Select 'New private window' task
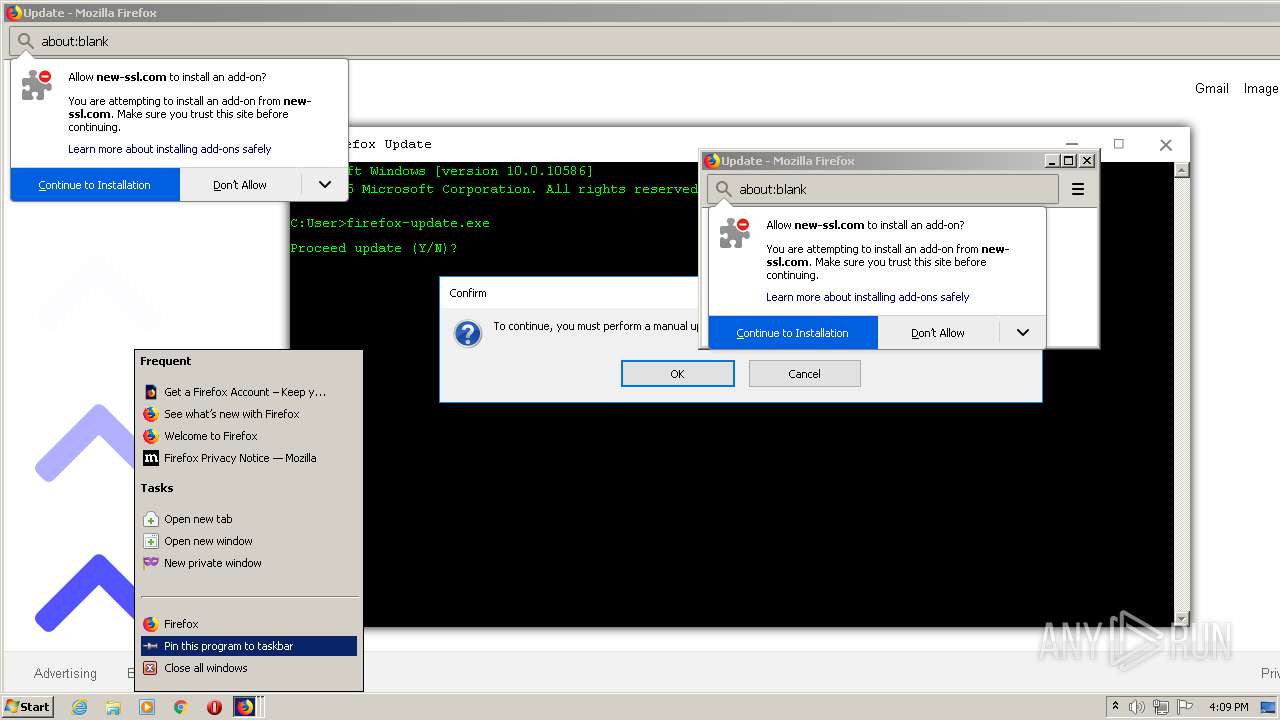 click(x=248, y=563)
